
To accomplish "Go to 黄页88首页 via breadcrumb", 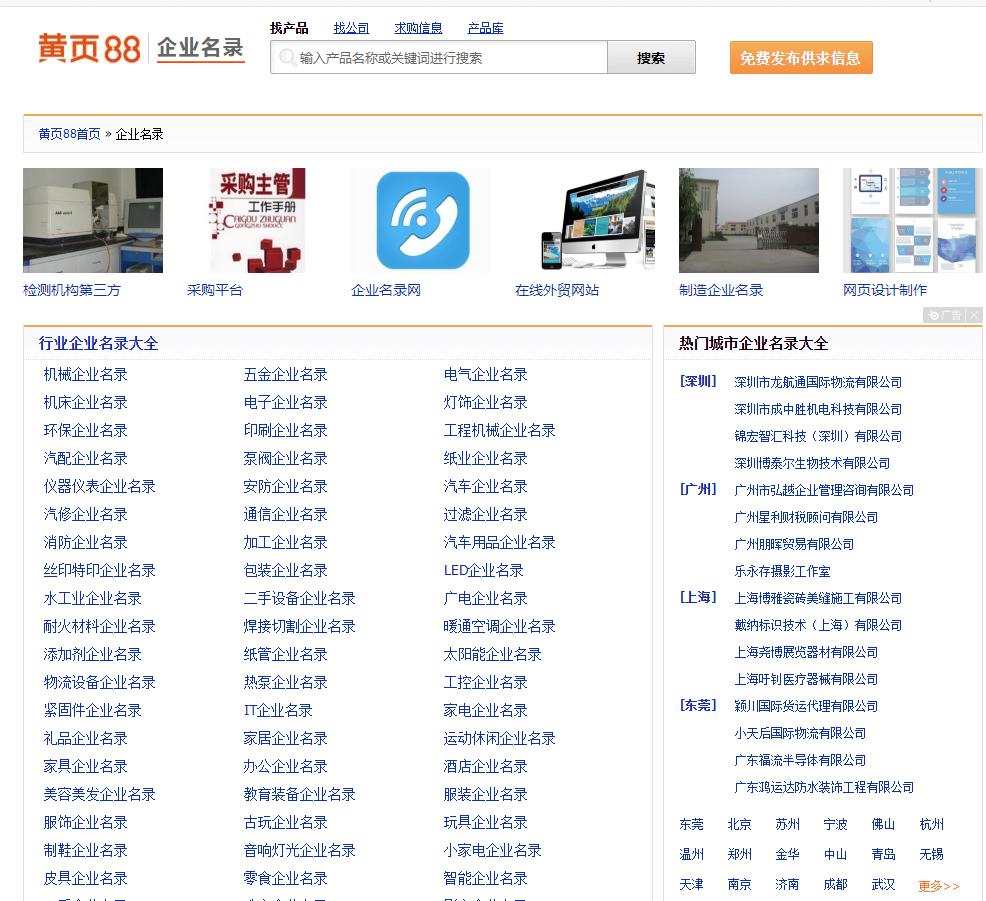I will coord(71,131).
